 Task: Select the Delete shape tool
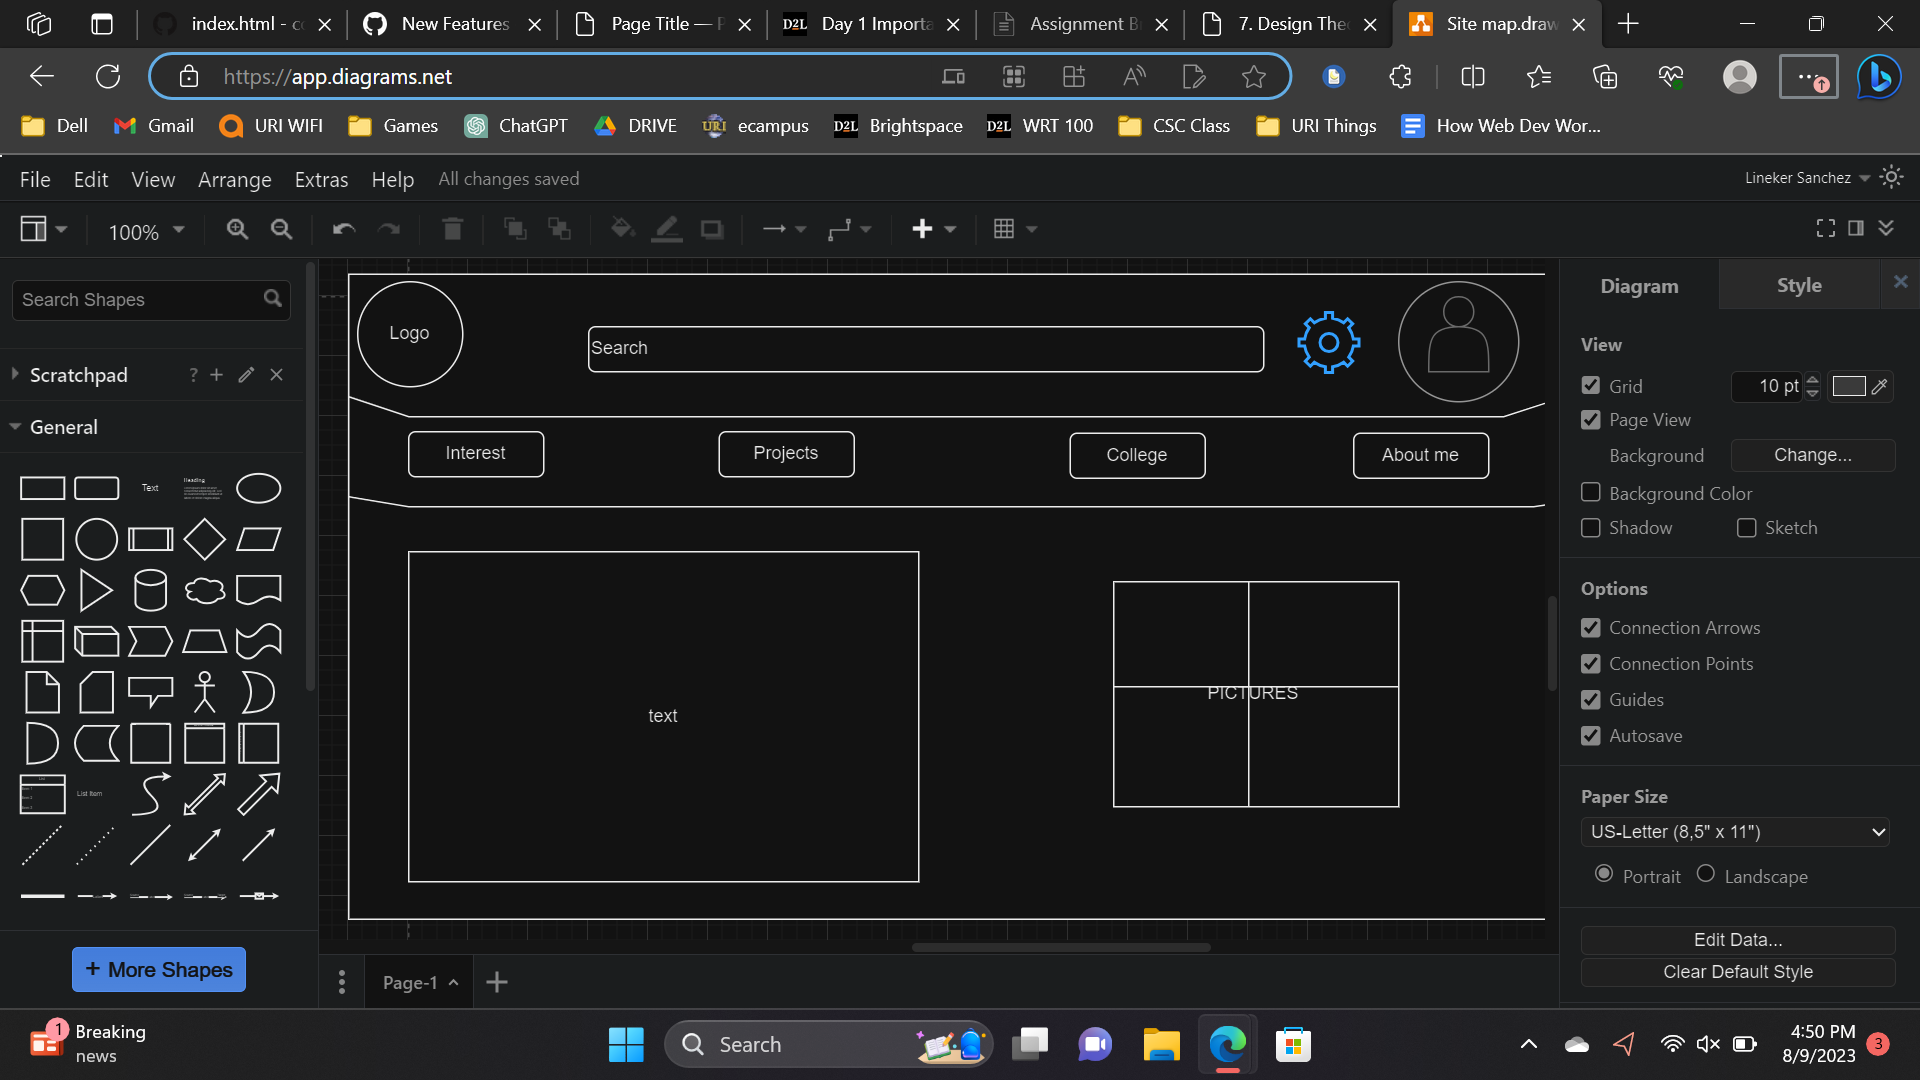452,228
